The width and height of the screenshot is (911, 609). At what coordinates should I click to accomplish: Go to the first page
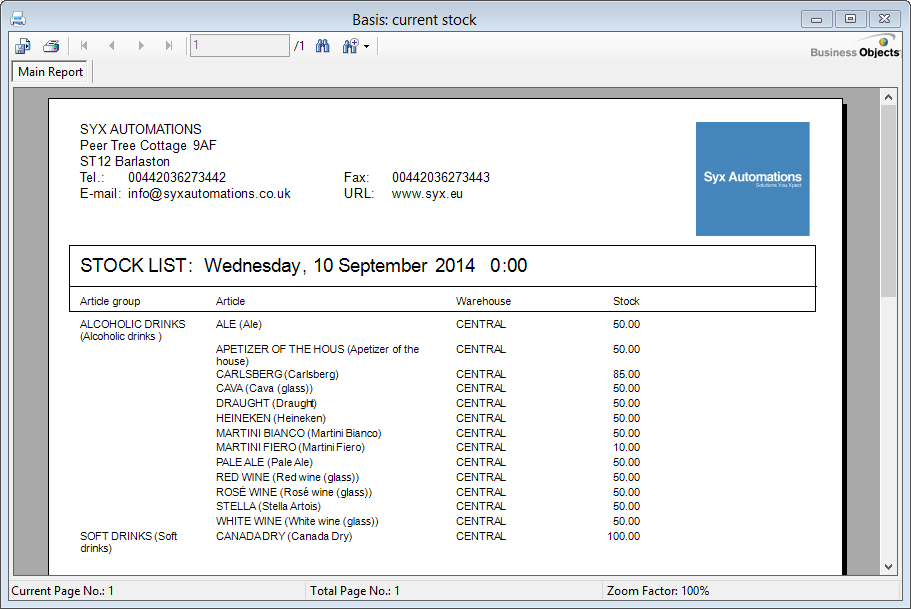(x=84, y=46)
